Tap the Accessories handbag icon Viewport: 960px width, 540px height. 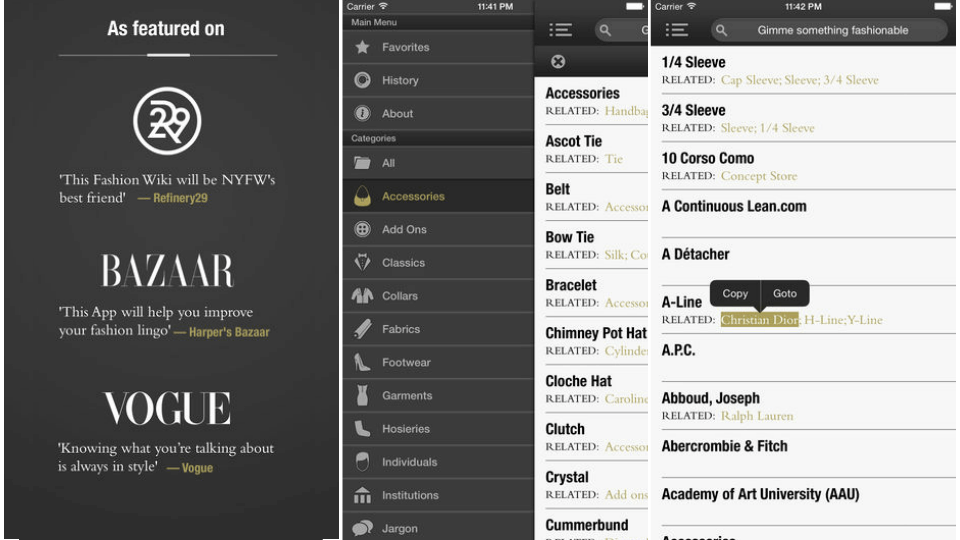(362, 196)
